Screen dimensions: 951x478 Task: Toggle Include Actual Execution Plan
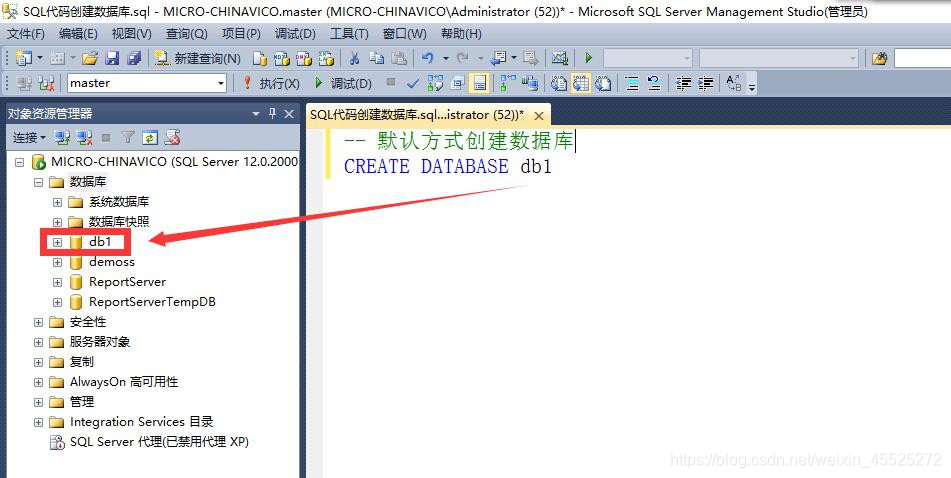tap(507, 83)
